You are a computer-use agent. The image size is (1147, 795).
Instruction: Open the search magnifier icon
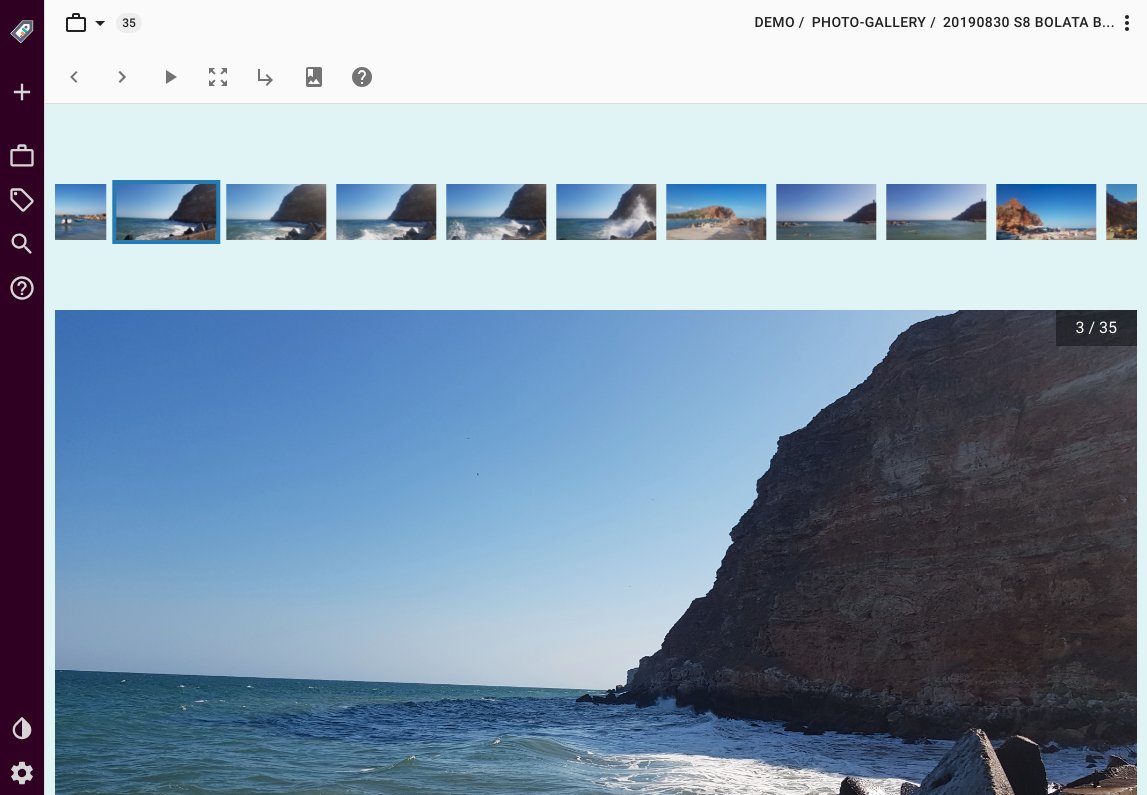pyautogui.click(x=22, y=244)
